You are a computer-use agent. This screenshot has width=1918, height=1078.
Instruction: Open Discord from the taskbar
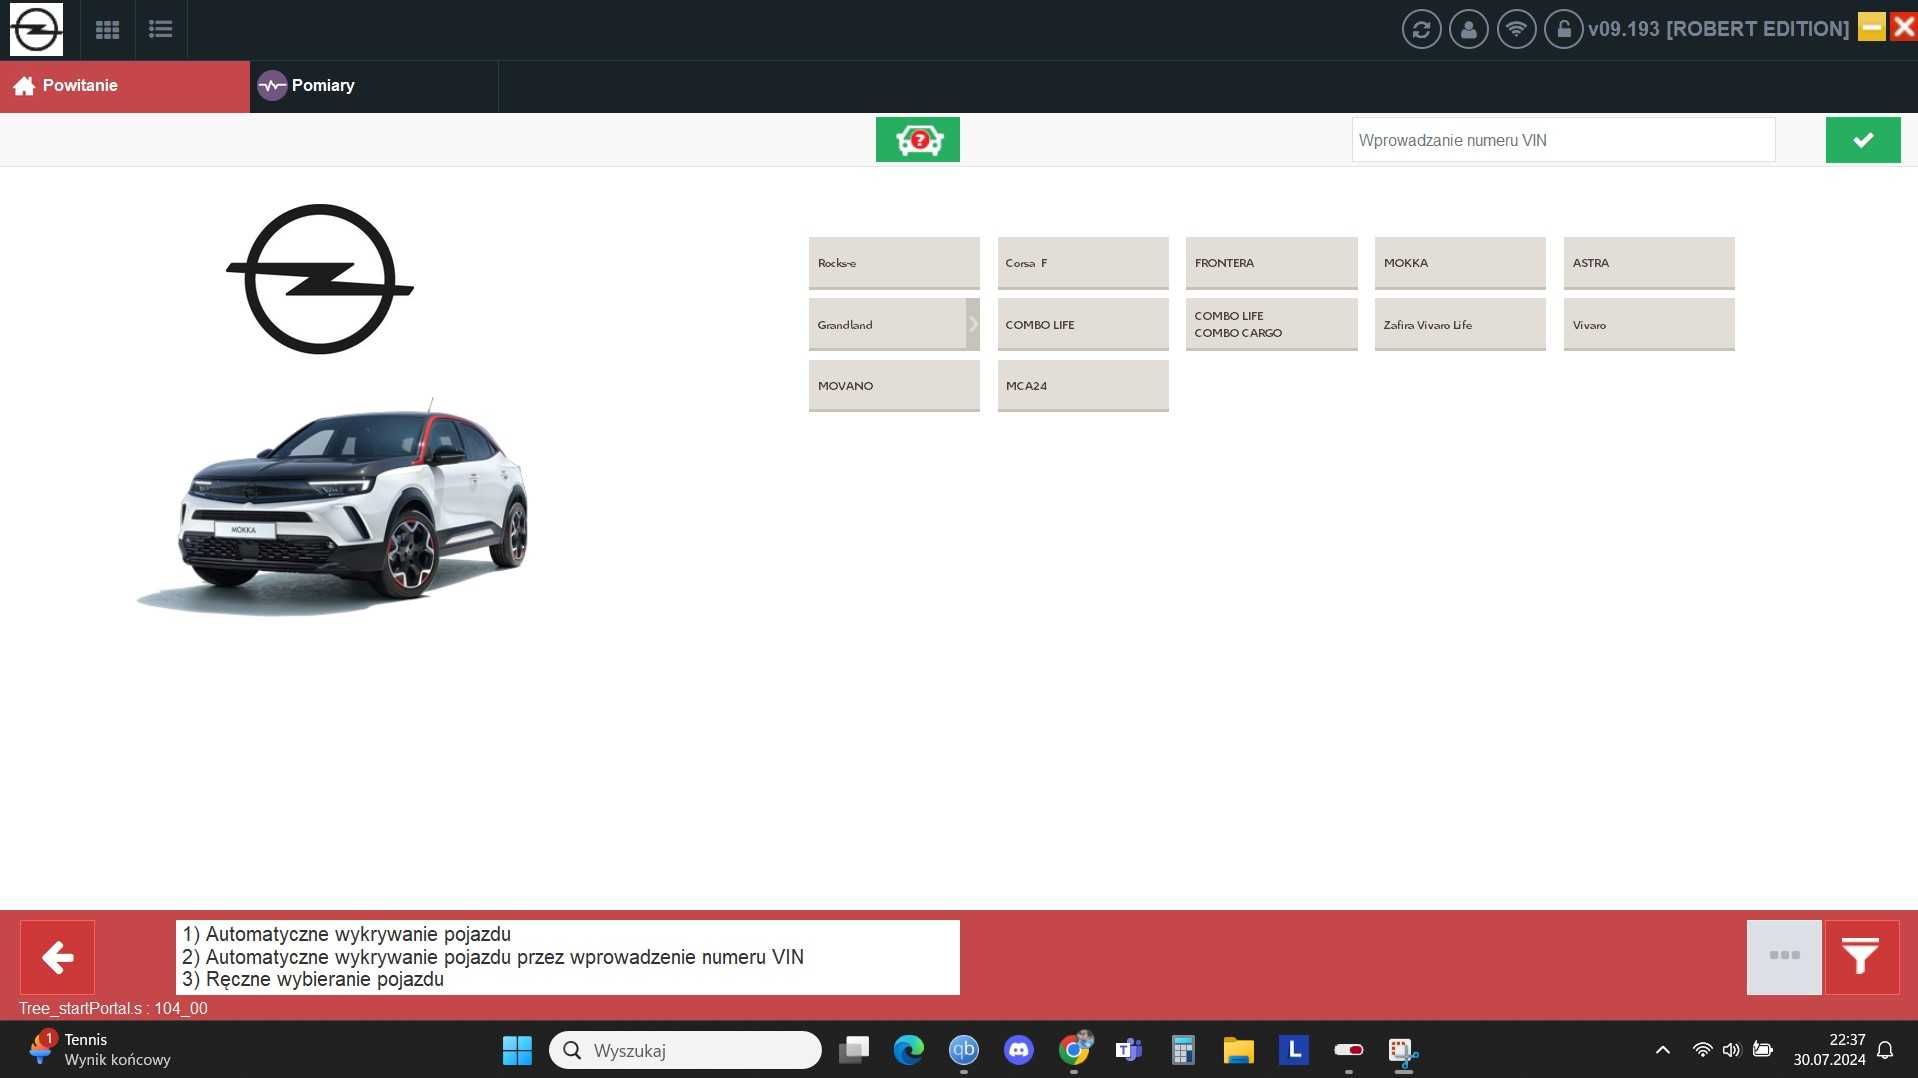[1019, 1050]
